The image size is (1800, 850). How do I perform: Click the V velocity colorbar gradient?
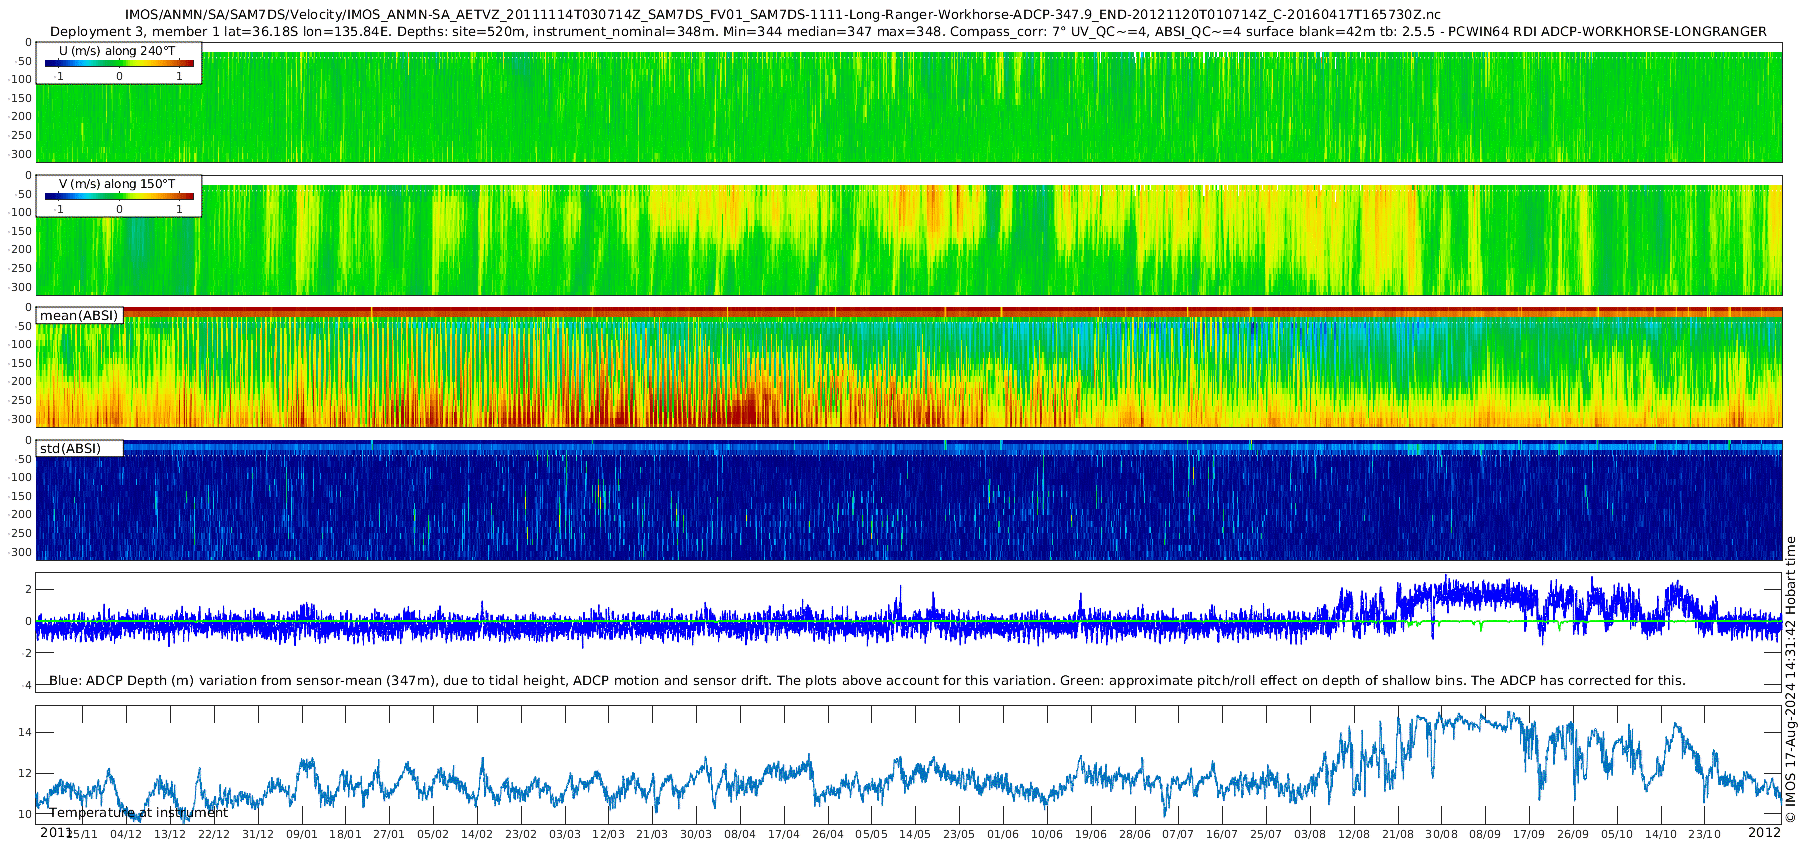(119, 196)
